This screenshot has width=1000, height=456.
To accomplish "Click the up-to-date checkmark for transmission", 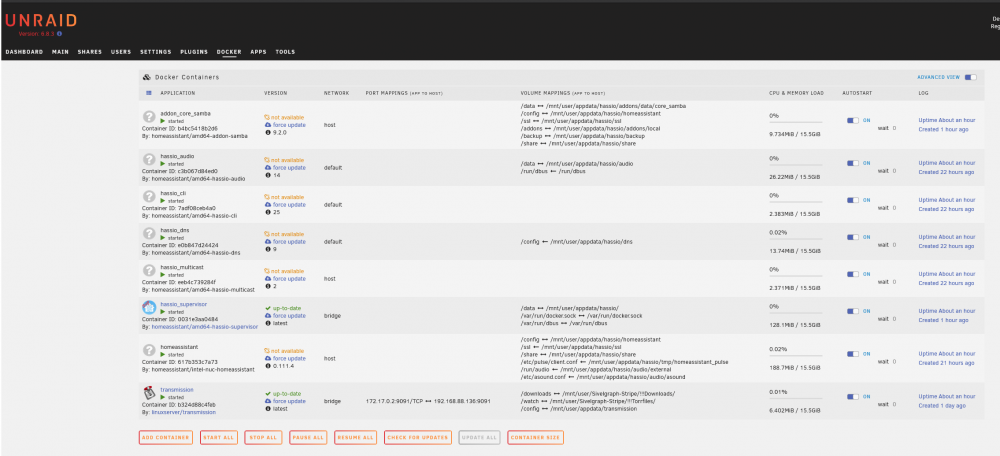I will pos(267,393).
